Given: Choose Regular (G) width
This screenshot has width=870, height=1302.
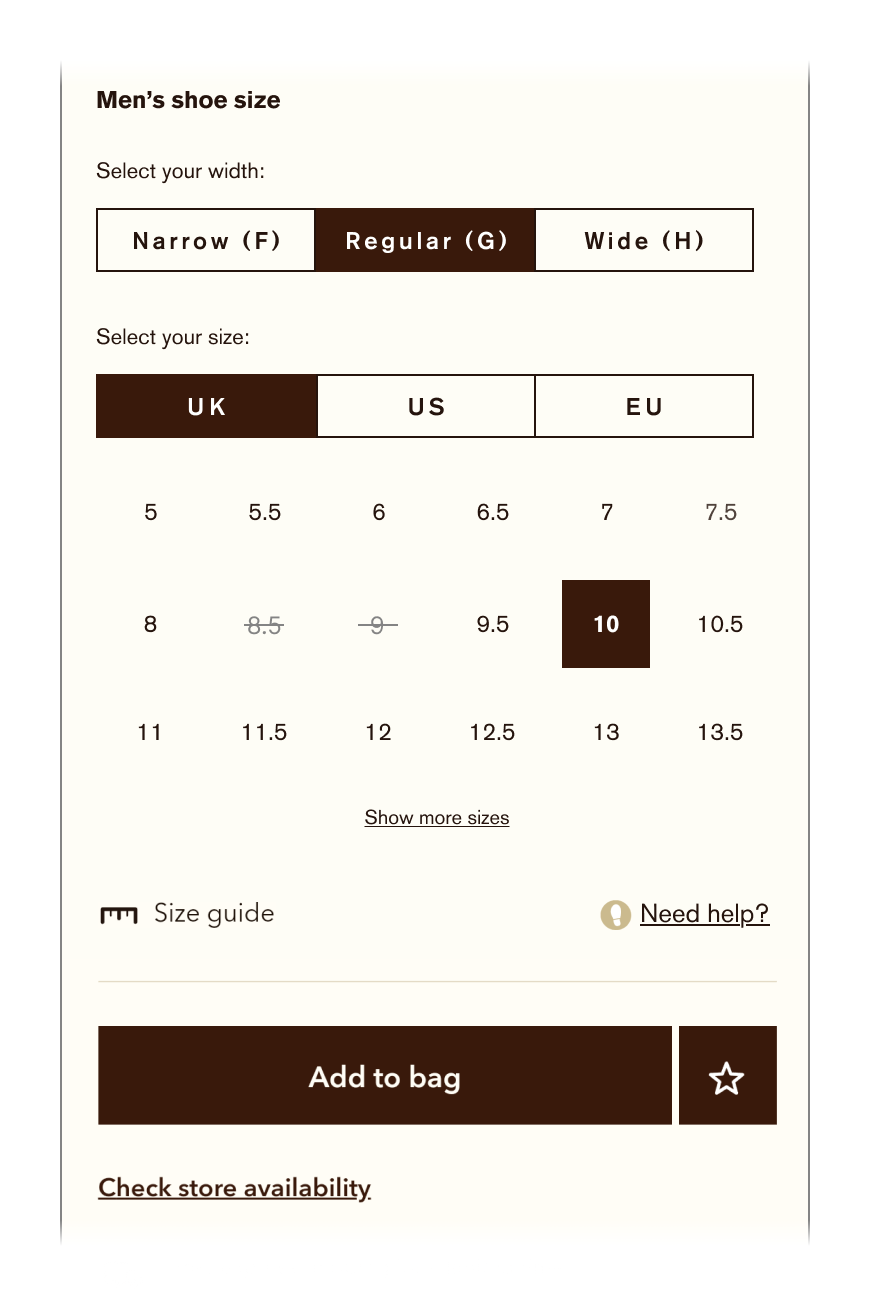Looking at the screenshot, I should click(426, 240).
